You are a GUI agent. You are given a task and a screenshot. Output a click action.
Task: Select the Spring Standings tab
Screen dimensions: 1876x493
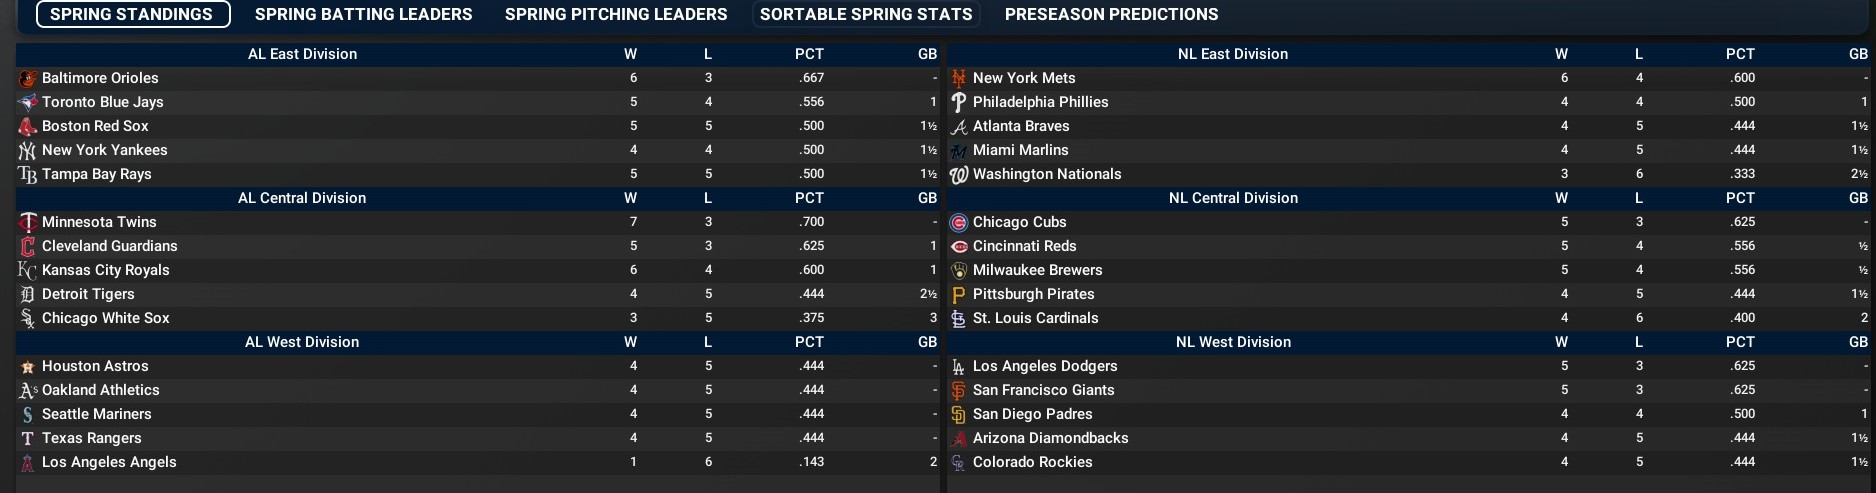pos(131,14)
